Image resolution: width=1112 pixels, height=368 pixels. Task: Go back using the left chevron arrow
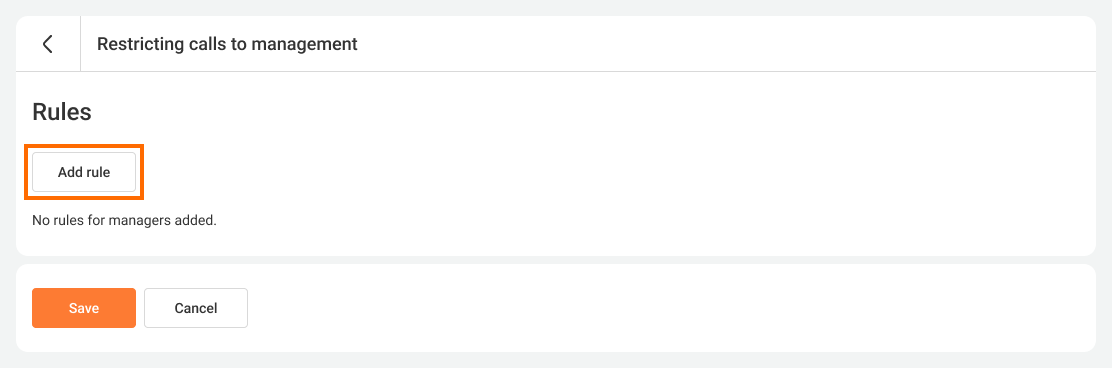[x=48, y=44]
